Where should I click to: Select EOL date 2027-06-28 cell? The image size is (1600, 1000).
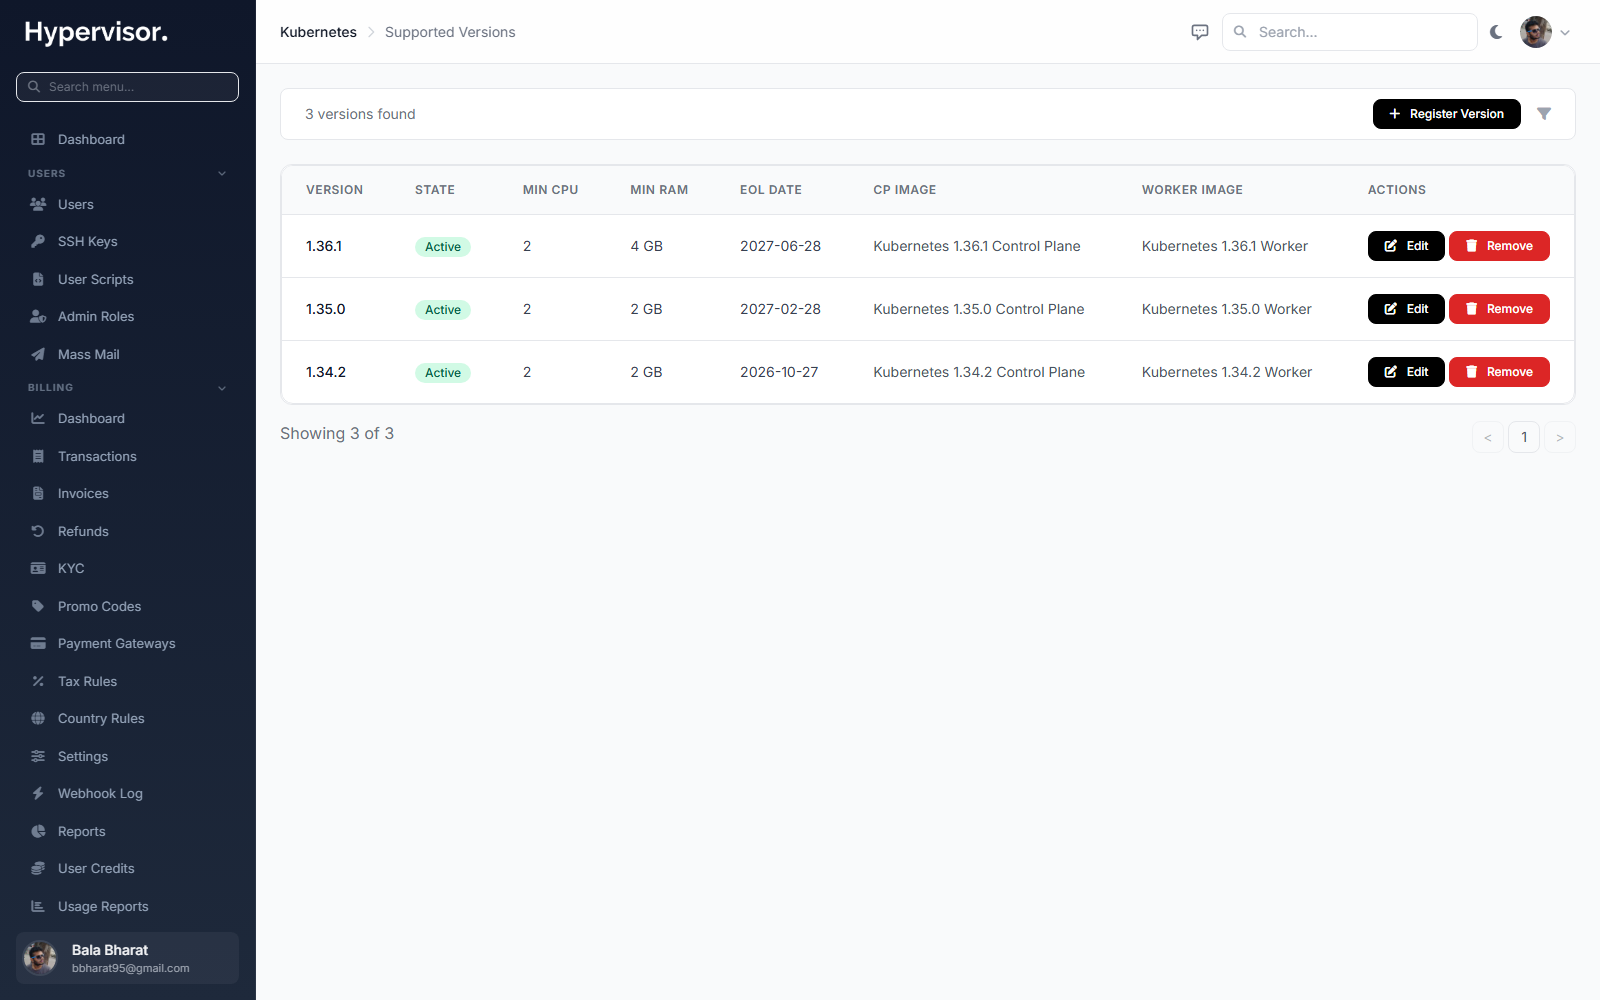780,246
